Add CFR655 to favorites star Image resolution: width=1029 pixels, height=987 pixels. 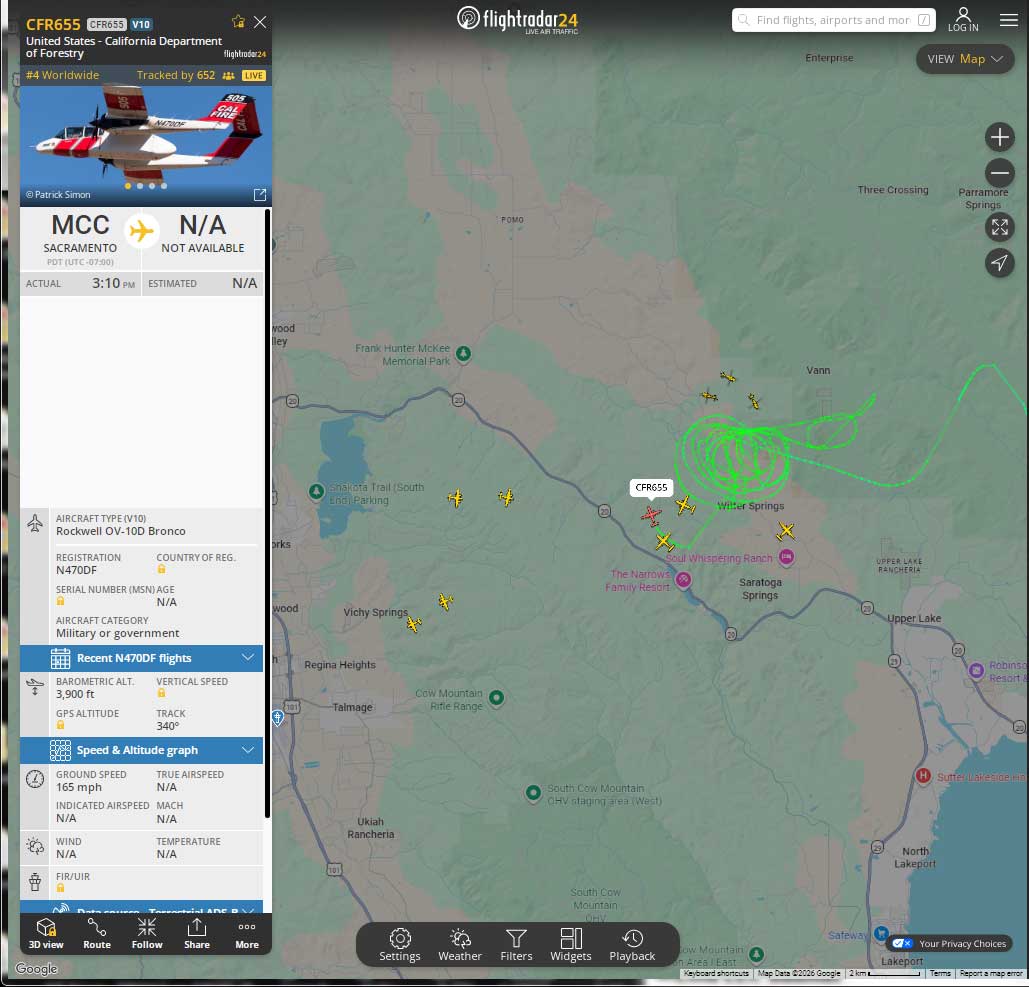(238, 22)
